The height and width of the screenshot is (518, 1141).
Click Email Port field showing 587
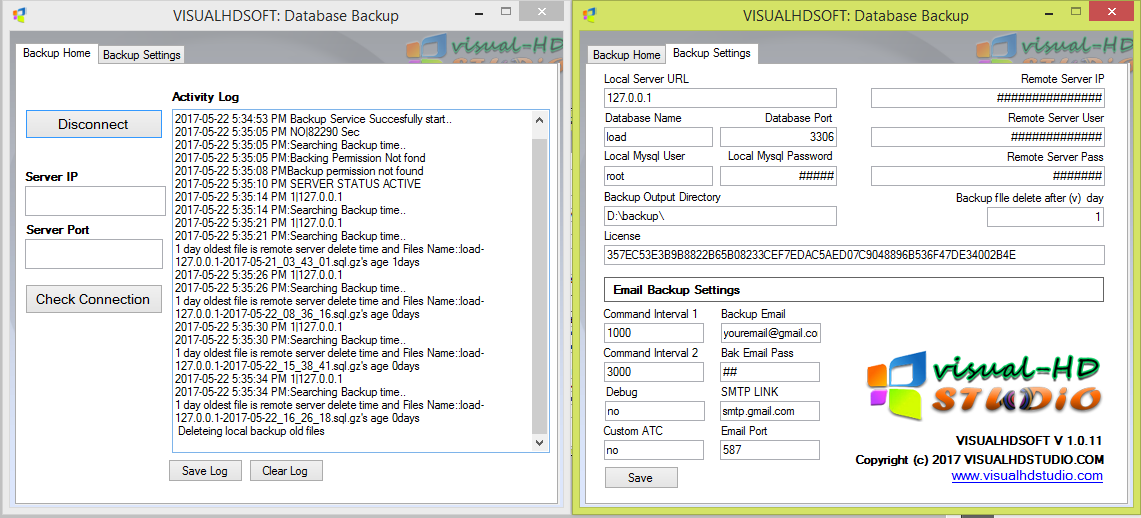[x=770, y=450]
